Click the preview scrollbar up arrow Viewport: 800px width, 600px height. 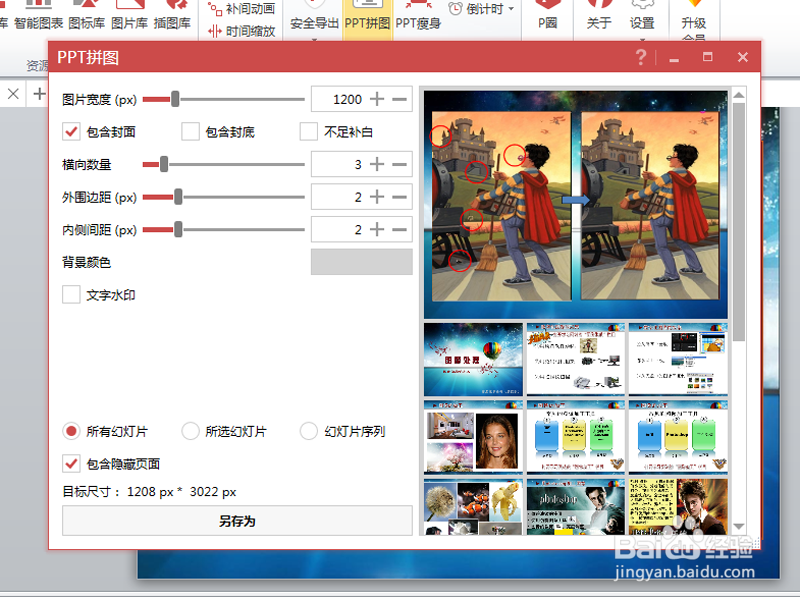point(739,96)
